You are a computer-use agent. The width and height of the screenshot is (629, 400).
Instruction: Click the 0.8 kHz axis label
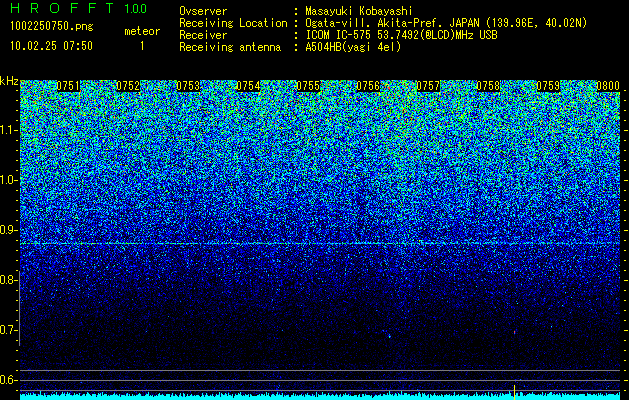click(8, 280)
